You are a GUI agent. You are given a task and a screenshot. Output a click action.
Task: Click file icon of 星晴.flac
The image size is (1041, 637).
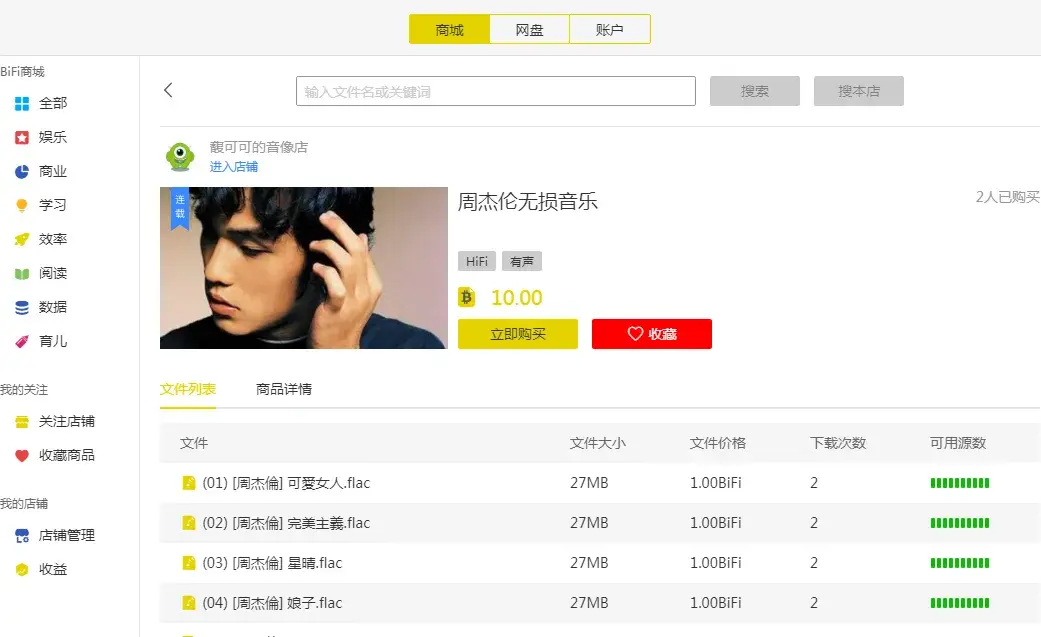point(189,563)
